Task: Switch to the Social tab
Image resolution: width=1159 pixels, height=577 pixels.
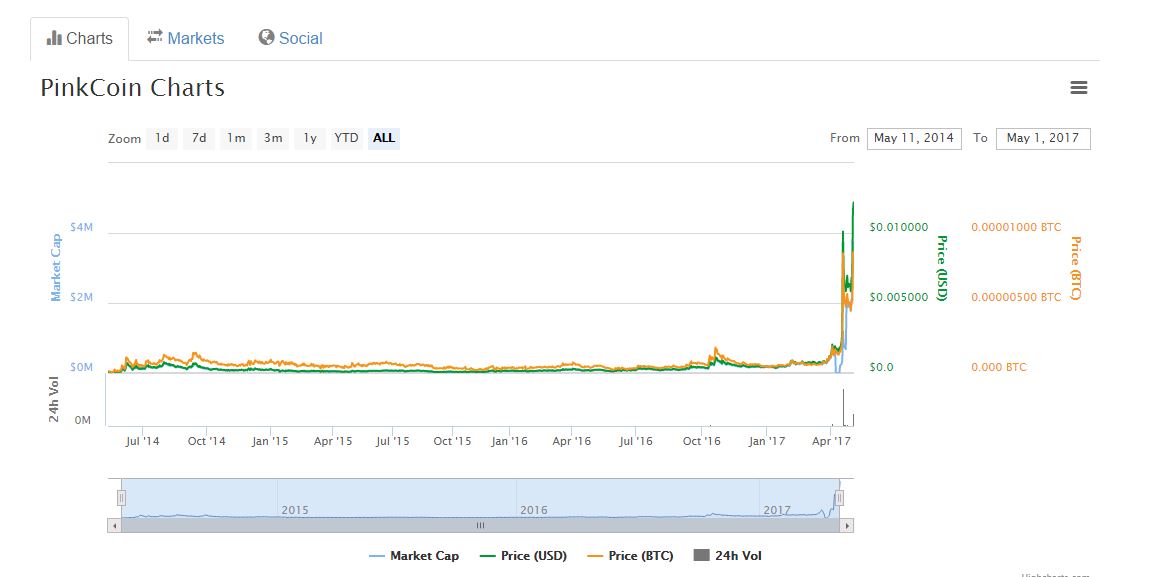Action: point(290,38)
